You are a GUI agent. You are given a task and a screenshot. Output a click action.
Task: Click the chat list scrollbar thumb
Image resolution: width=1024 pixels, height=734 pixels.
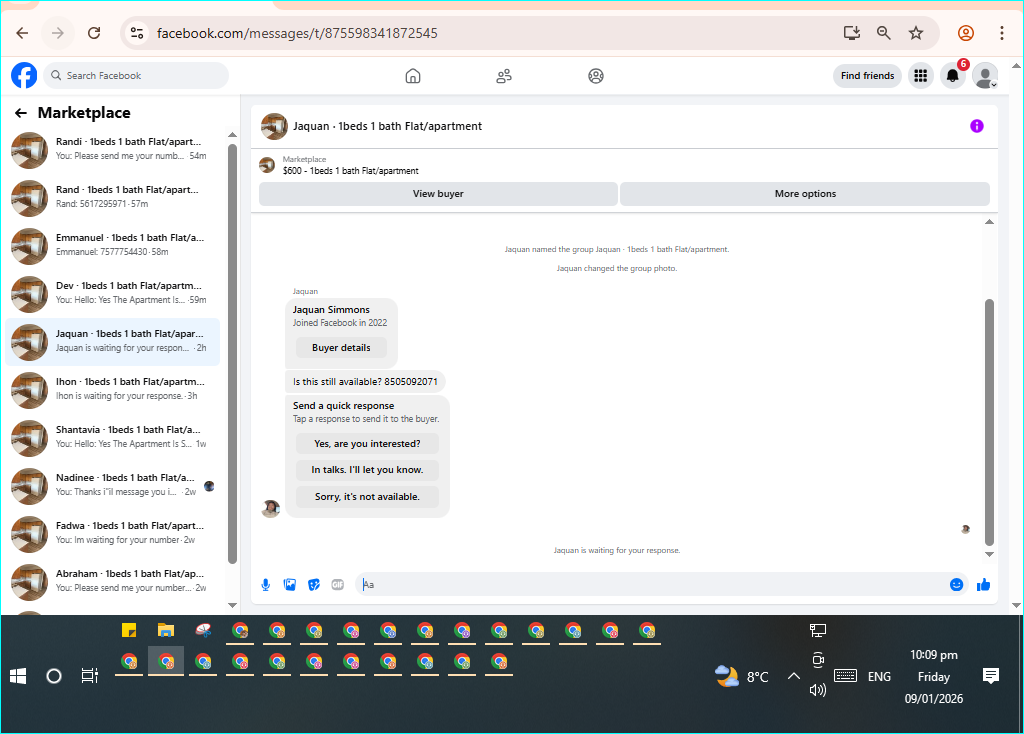(x=232, y=353)
